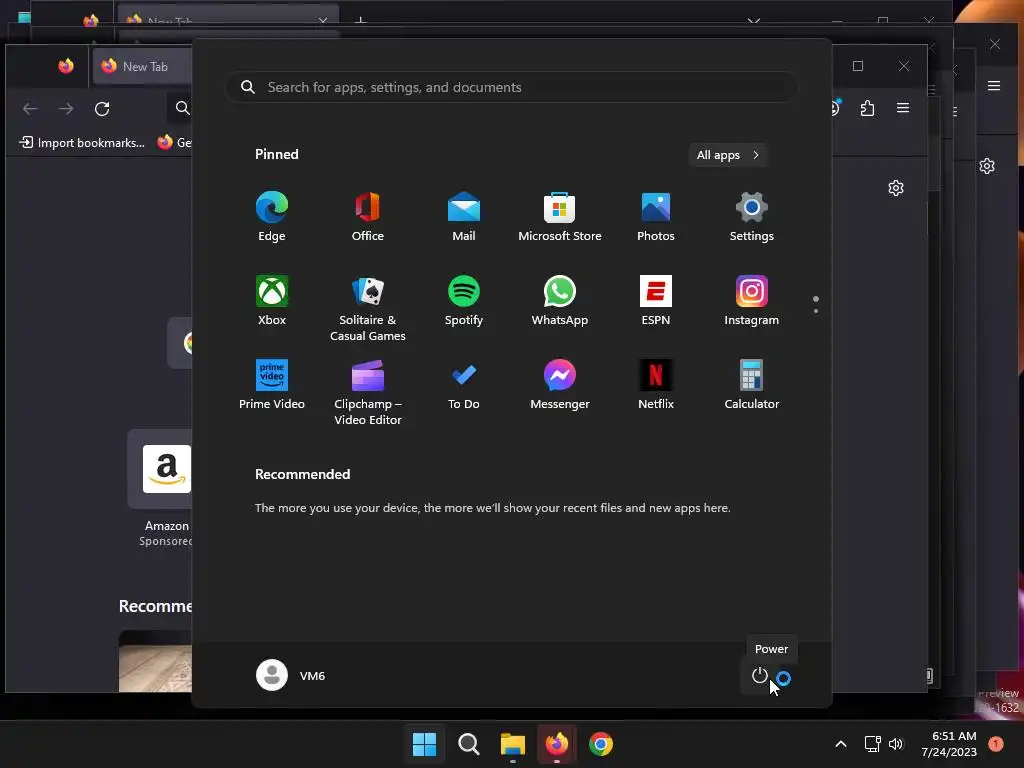This screenshot has width=1024, height=768.
Task: Open Microsoft Store
Action: [x=560, y=217]
